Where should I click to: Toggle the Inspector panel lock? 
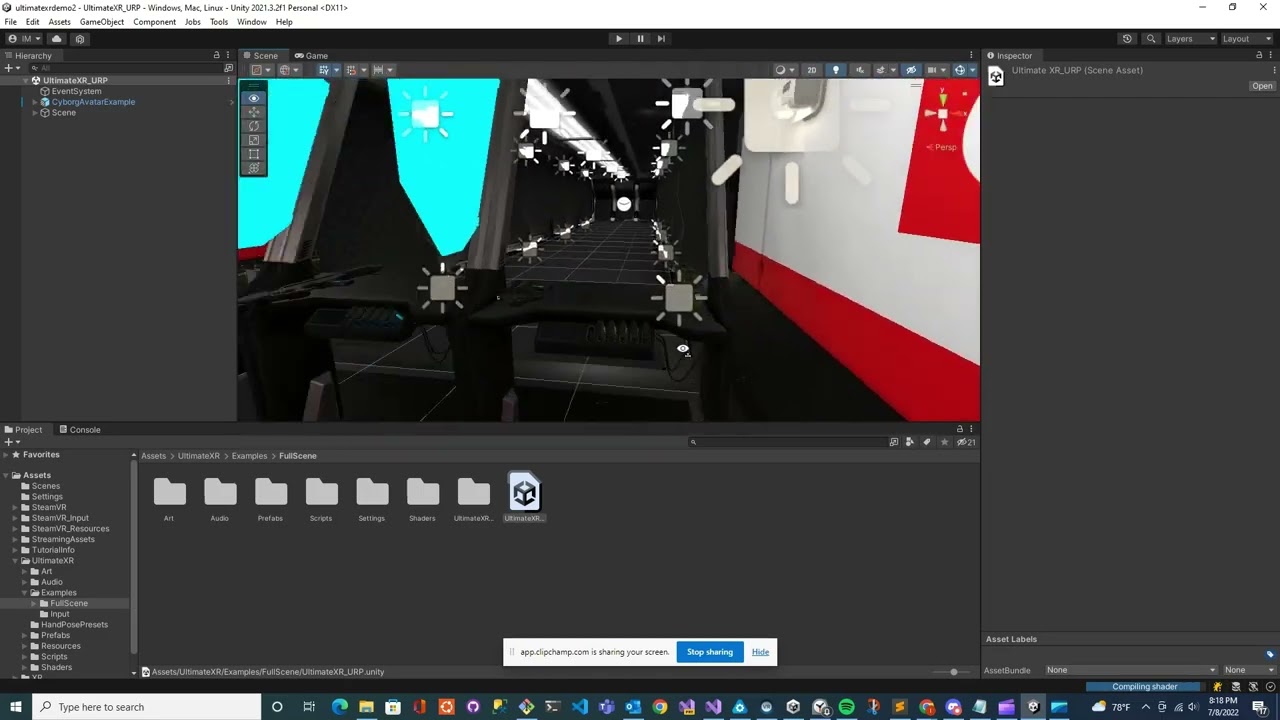click(x=1259, y=55)
